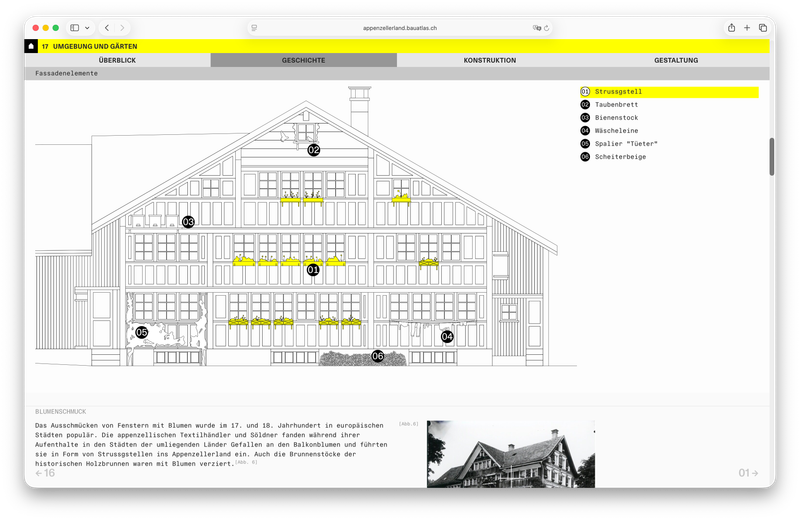
Task: Go to previous chapter 16 arrow
Action: 45,473
